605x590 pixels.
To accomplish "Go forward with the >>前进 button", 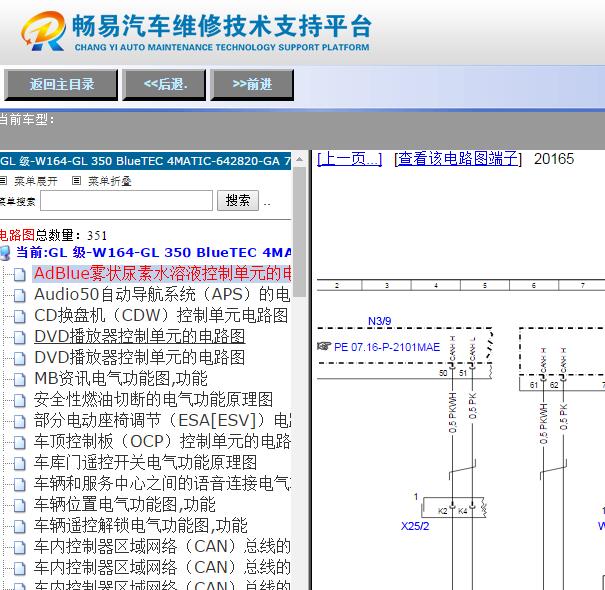I will coord(252,85).
